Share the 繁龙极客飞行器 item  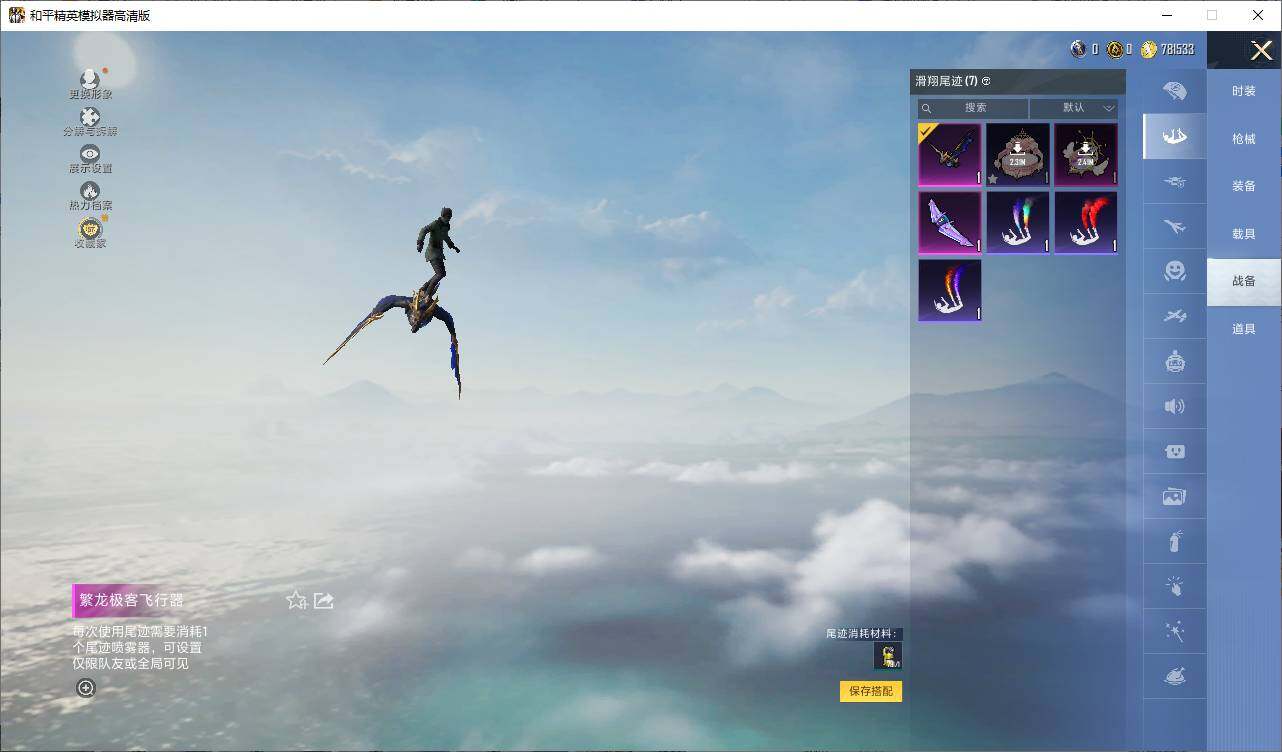click(323, 600)
